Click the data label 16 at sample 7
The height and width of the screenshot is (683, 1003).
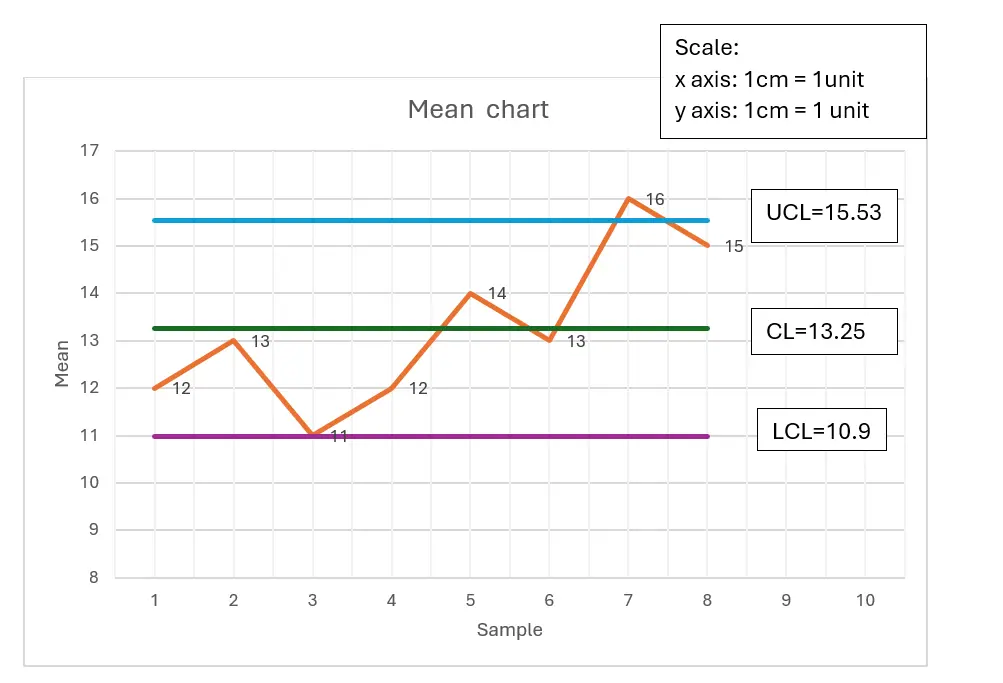point(655,200)
